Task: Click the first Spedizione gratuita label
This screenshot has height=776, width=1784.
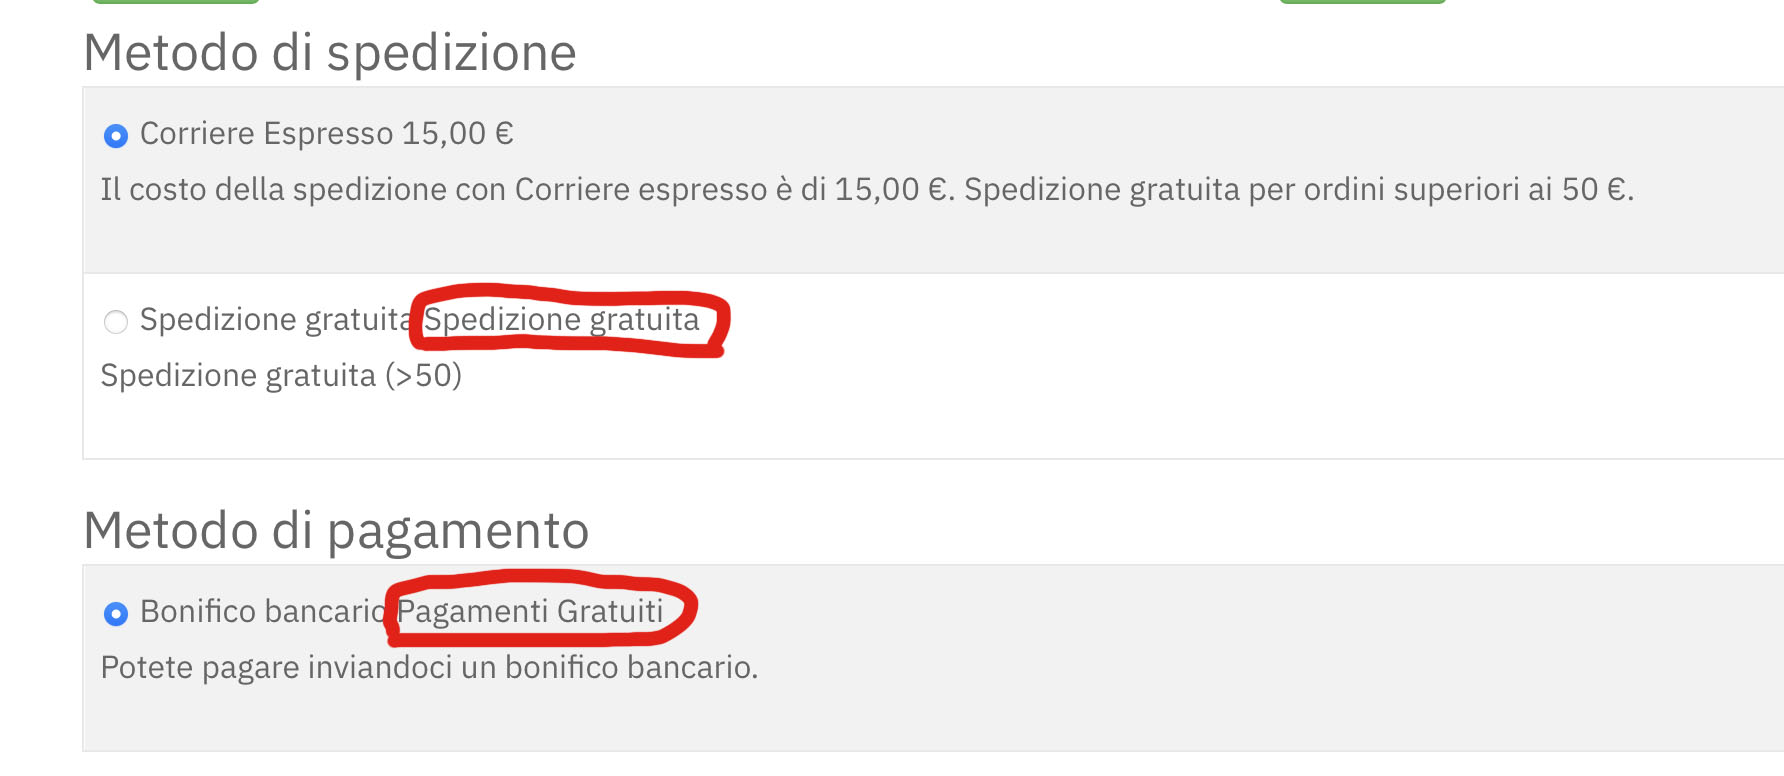Action: pos(275,320)
